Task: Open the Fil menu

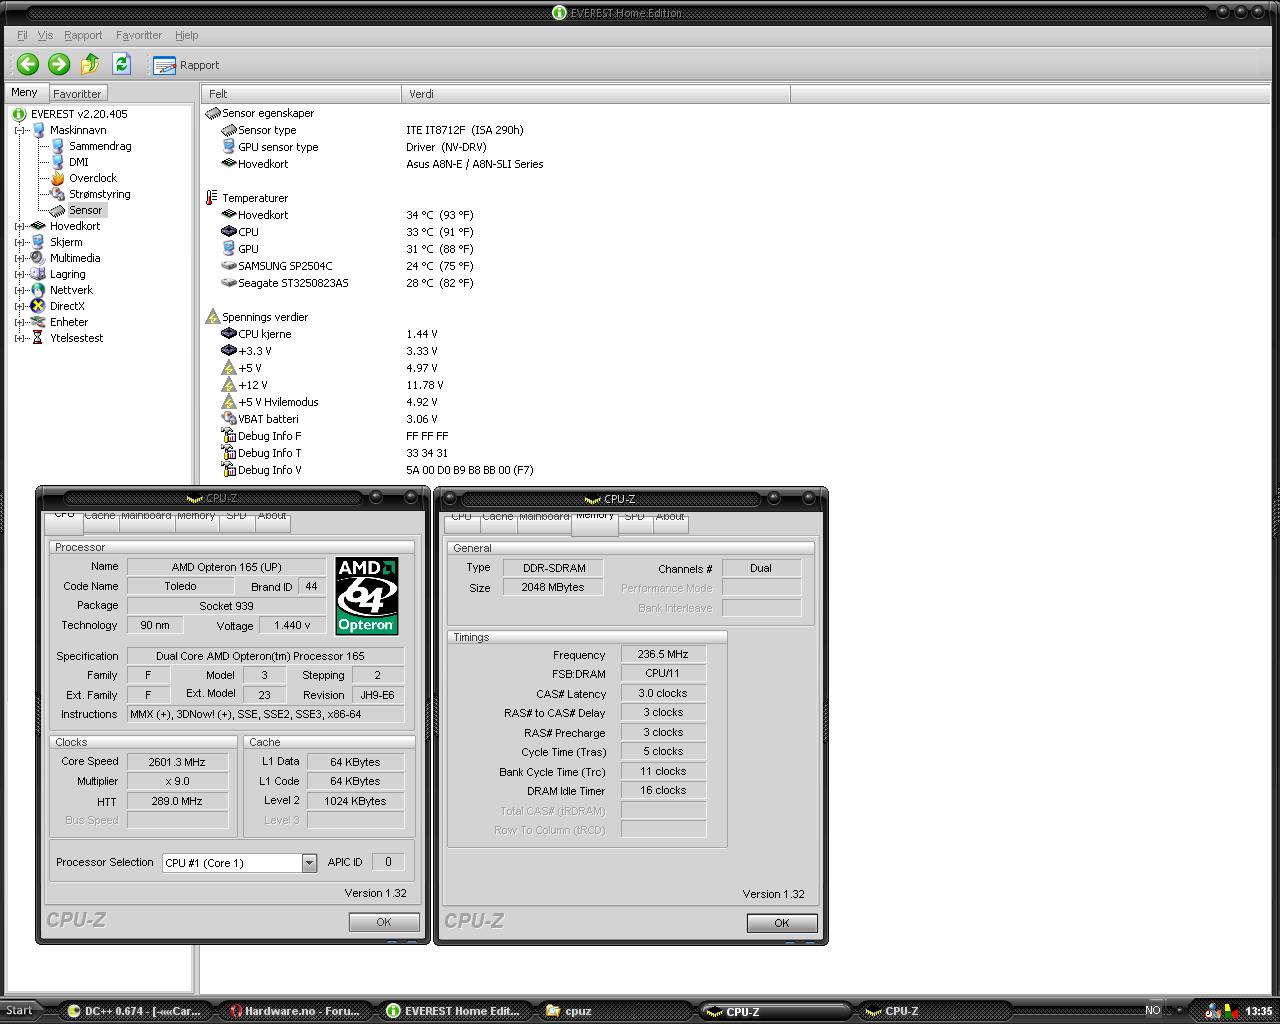Action: coord(22,35)
